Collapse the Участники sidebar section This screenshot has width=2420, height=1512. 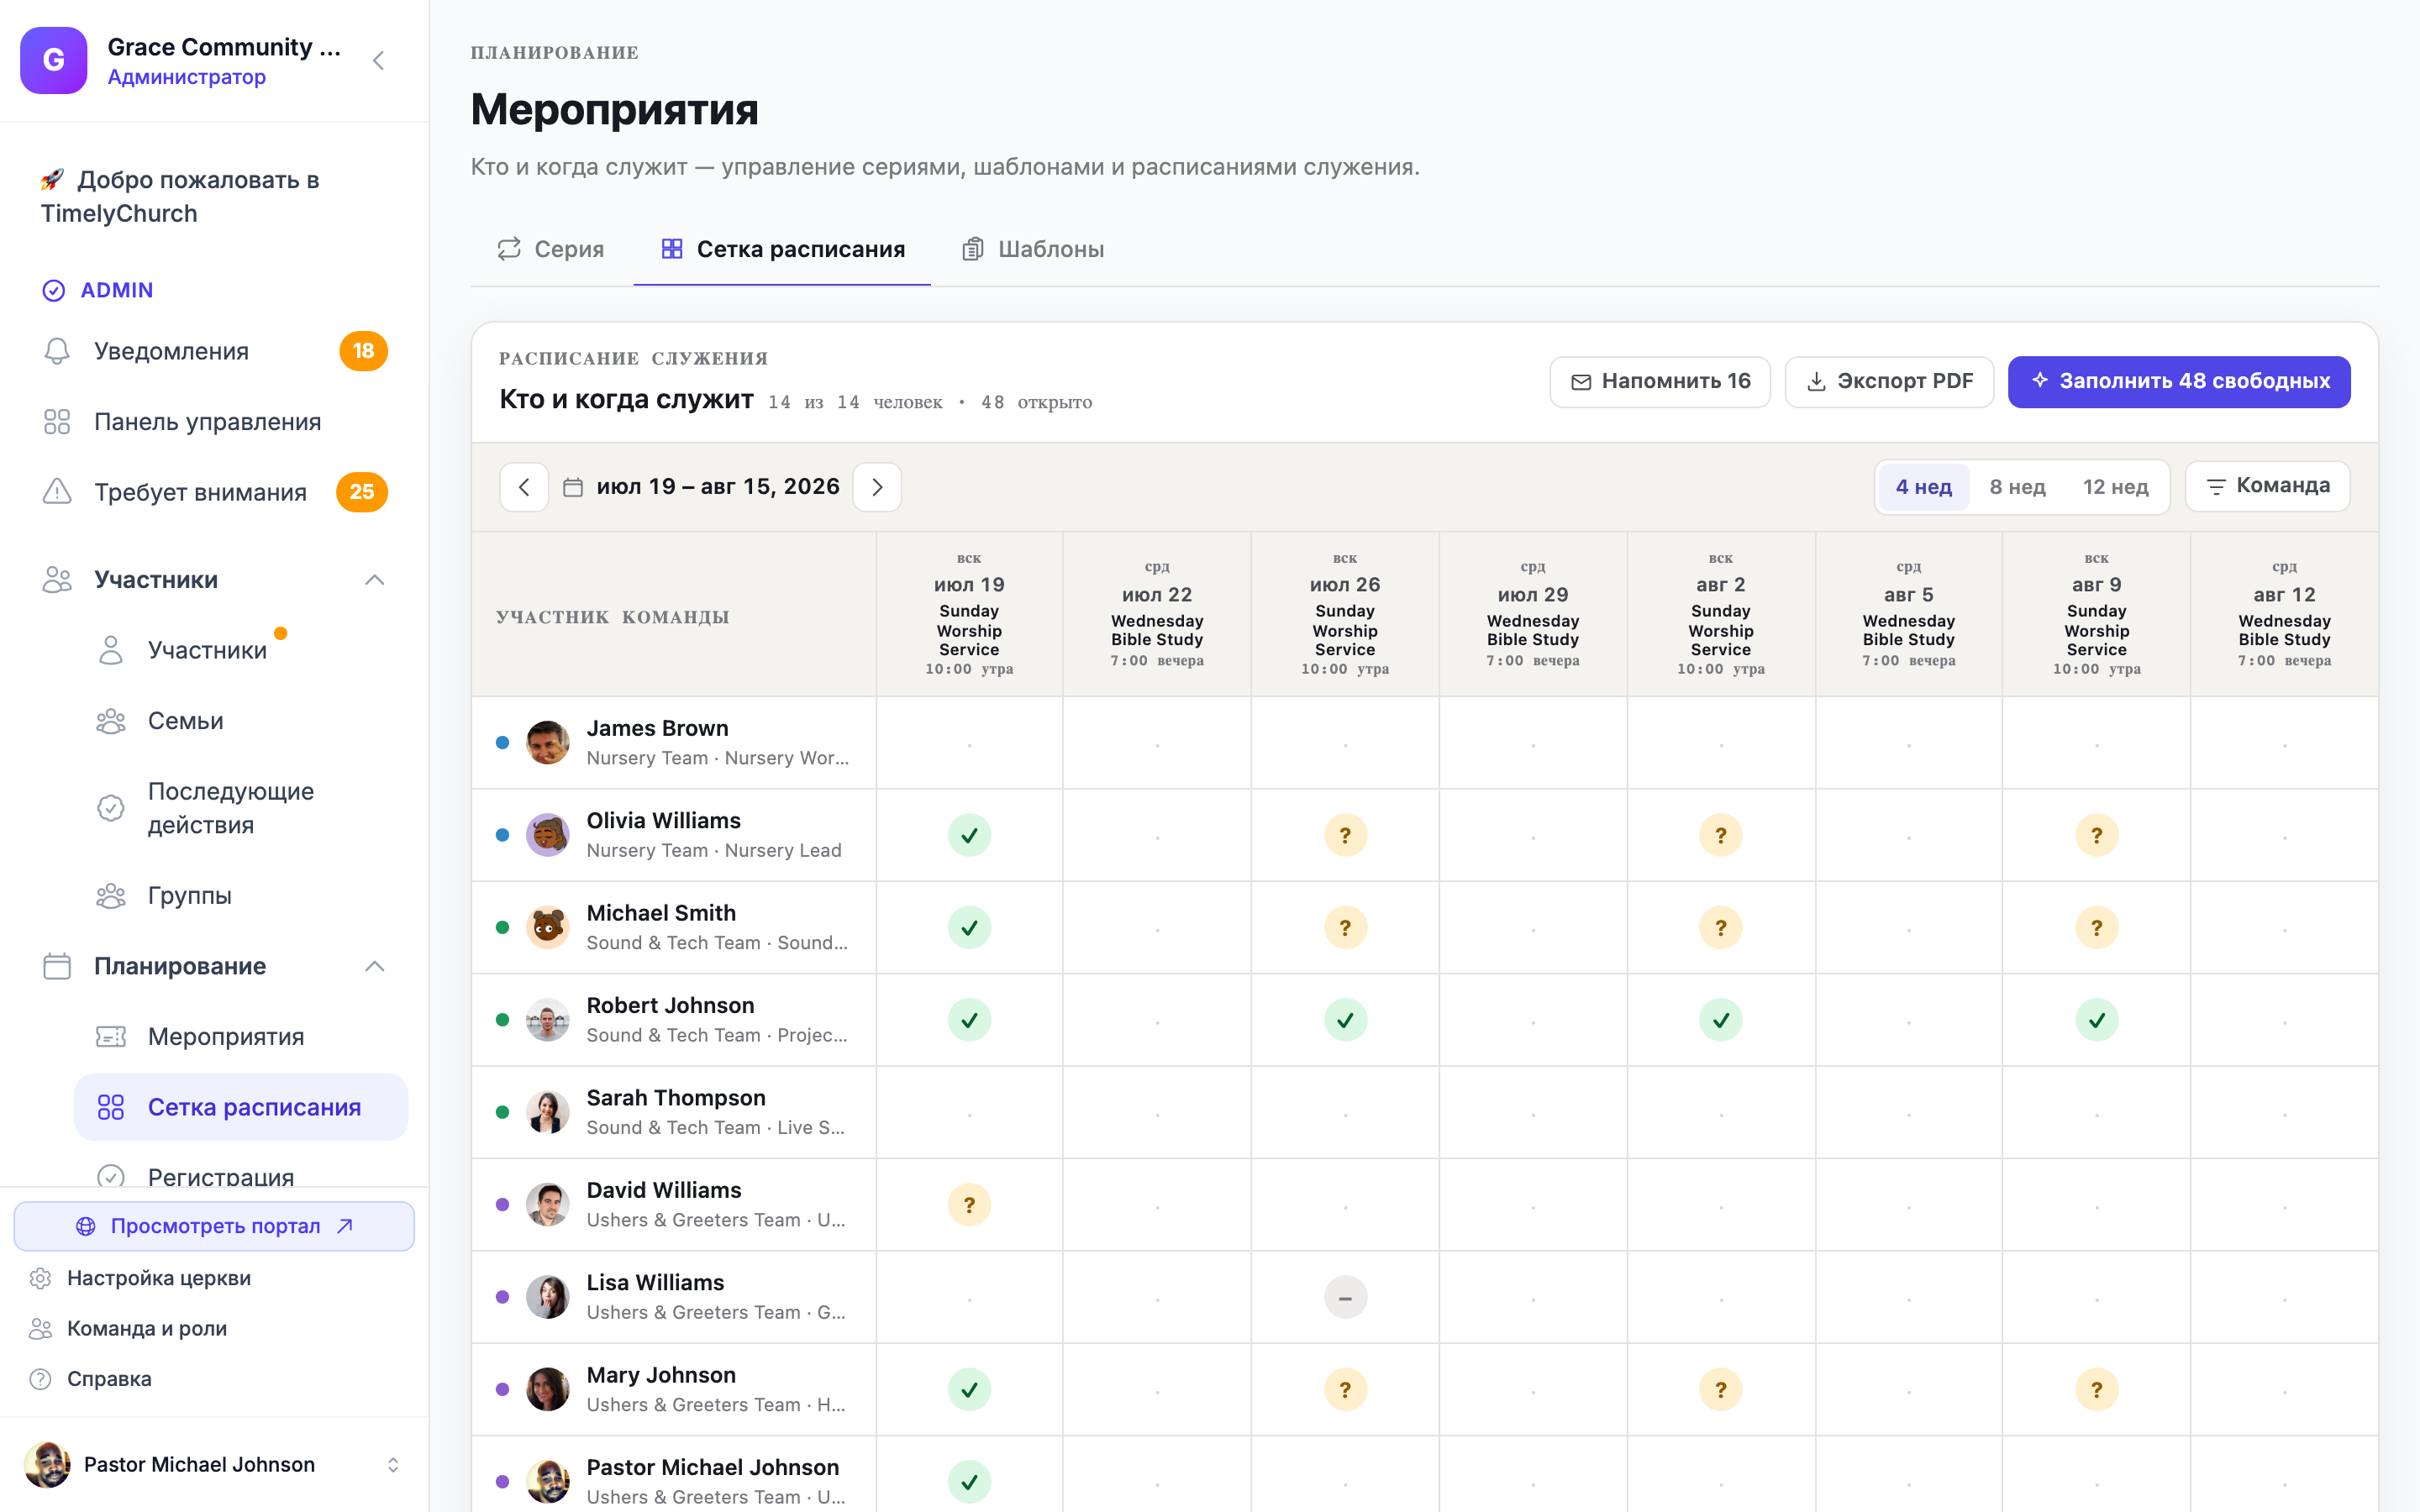point(375,580)
